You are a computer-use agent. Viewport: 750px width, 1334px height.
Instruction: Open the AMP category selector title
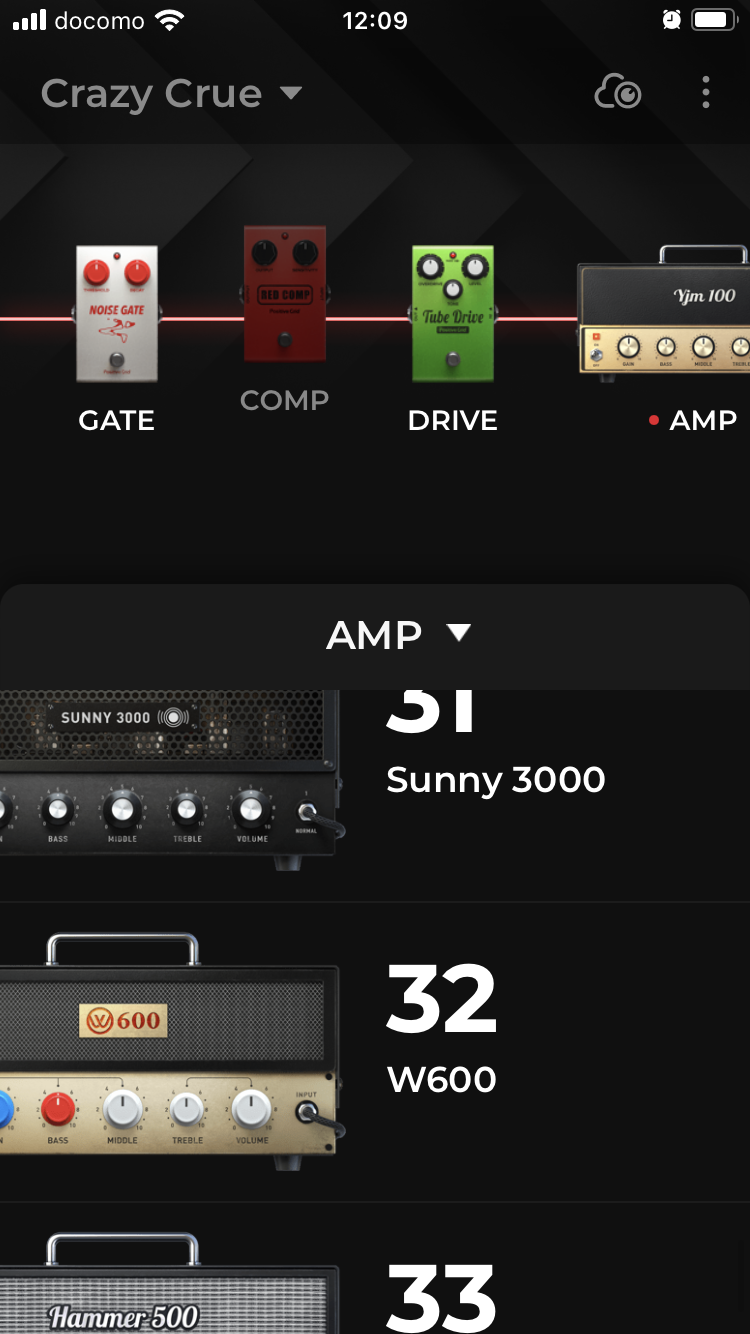[374, 635]
